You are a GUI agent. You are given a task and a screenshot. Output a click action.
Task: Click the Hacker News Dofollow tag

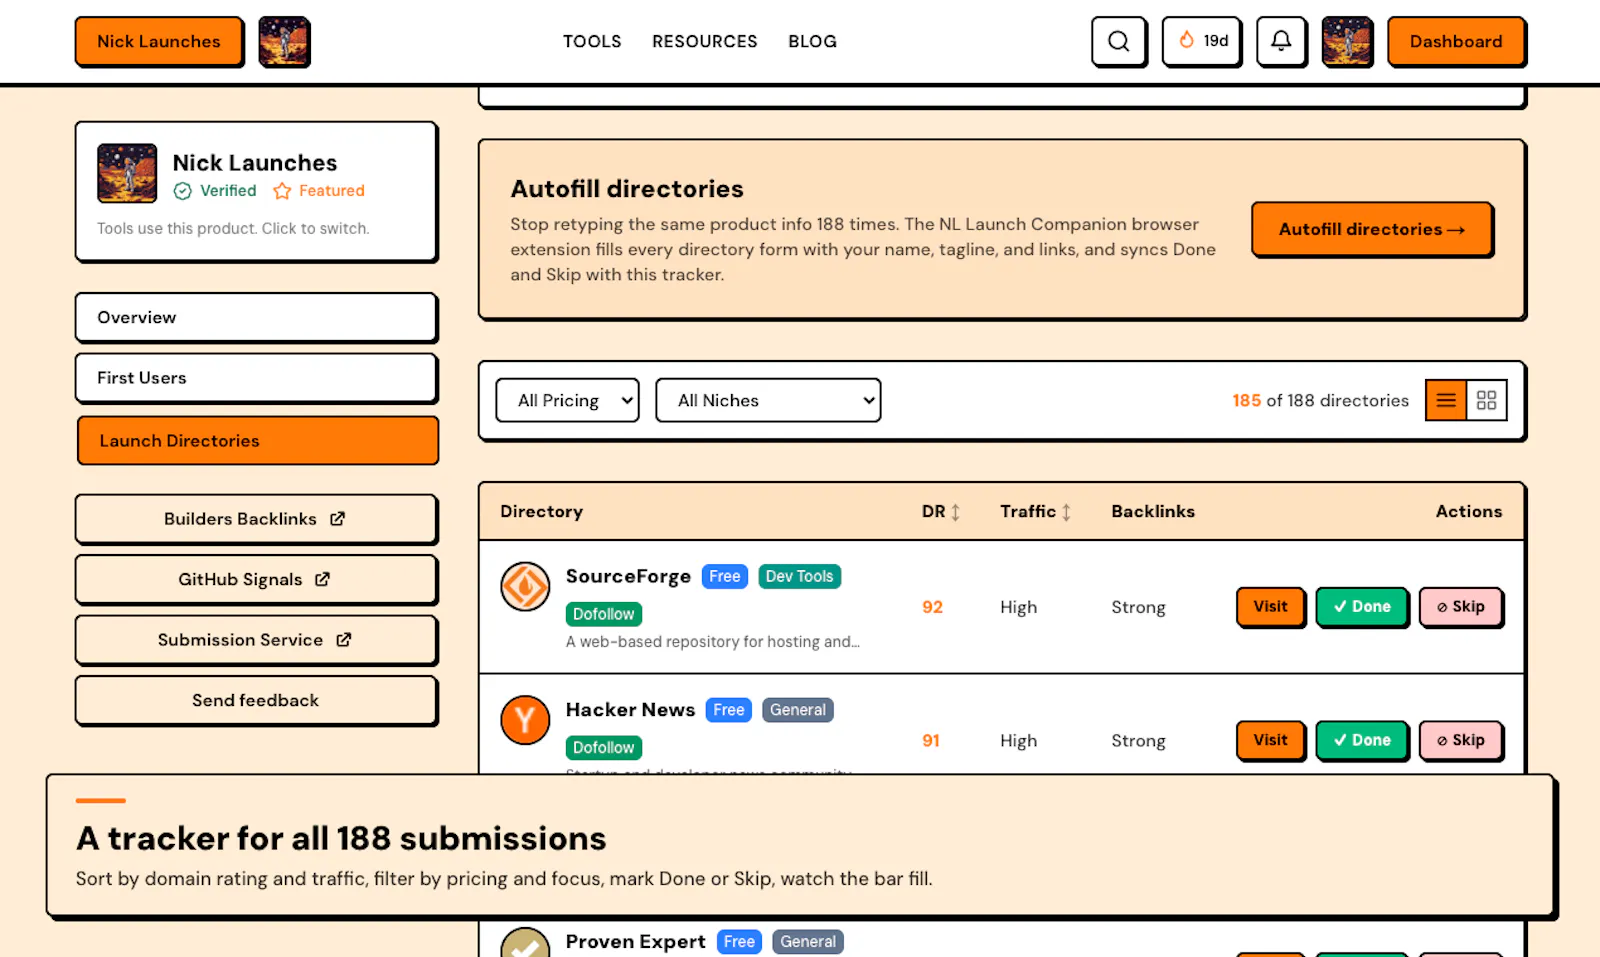coord(604,747)
